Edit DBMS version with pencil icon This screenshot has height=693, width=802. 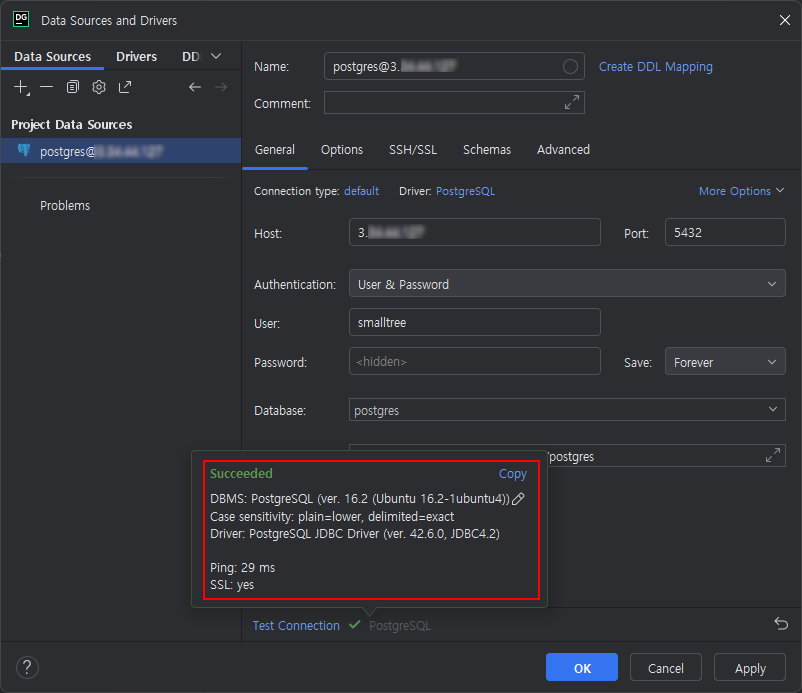[x=518, y=499]
